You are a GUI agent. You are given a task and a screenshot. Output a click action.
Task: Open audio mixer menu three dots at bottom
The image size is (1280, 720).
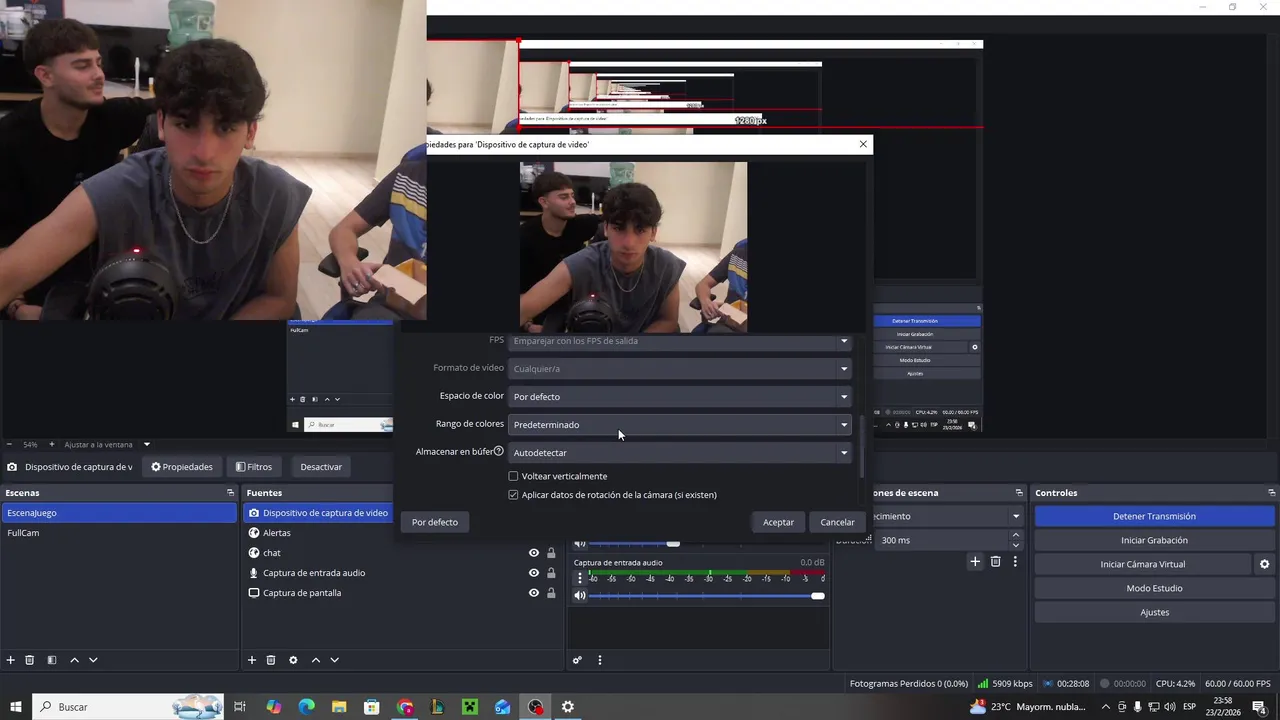point(600,660)
